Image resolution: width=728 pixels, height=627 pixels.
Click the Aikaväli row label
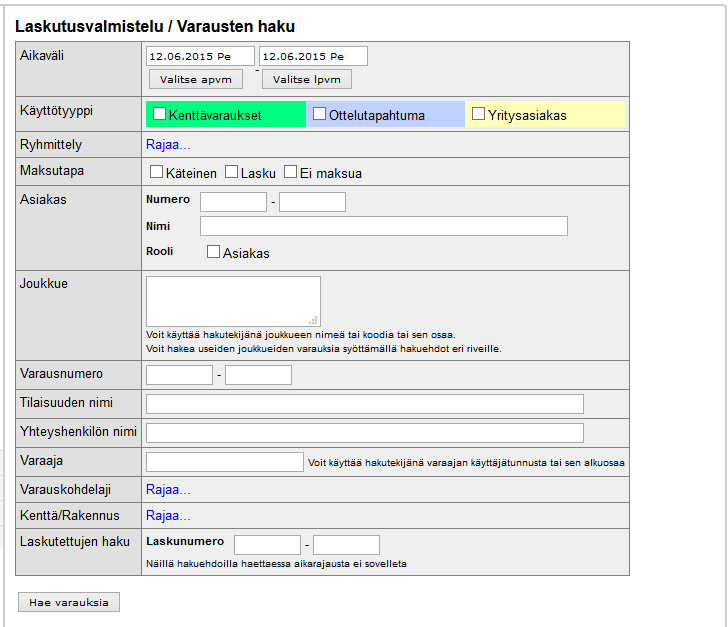tap(42, 56)
